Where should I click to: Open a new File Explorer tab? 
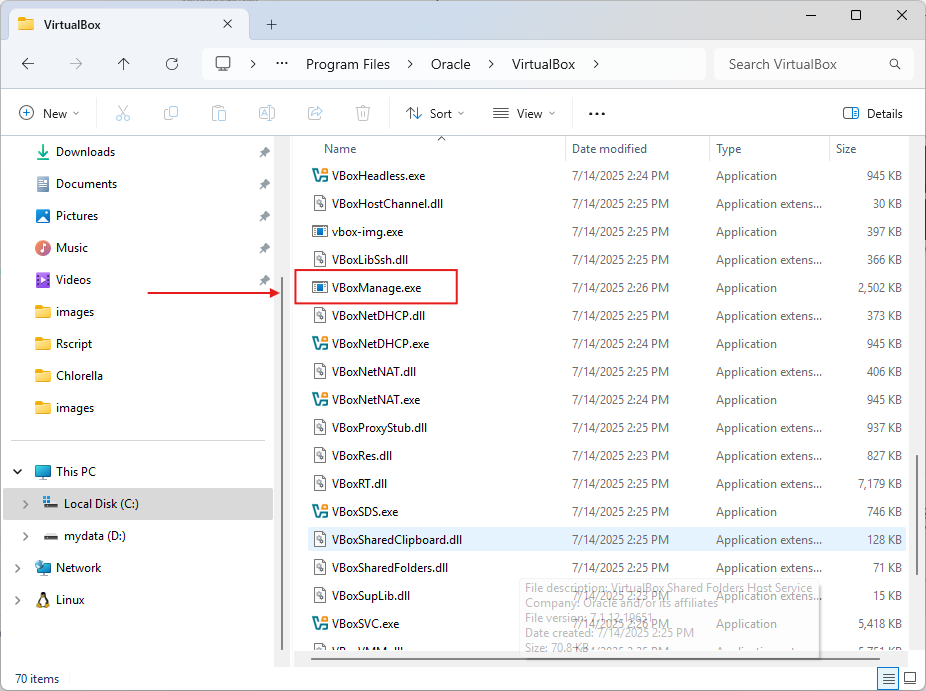point(271,24)
